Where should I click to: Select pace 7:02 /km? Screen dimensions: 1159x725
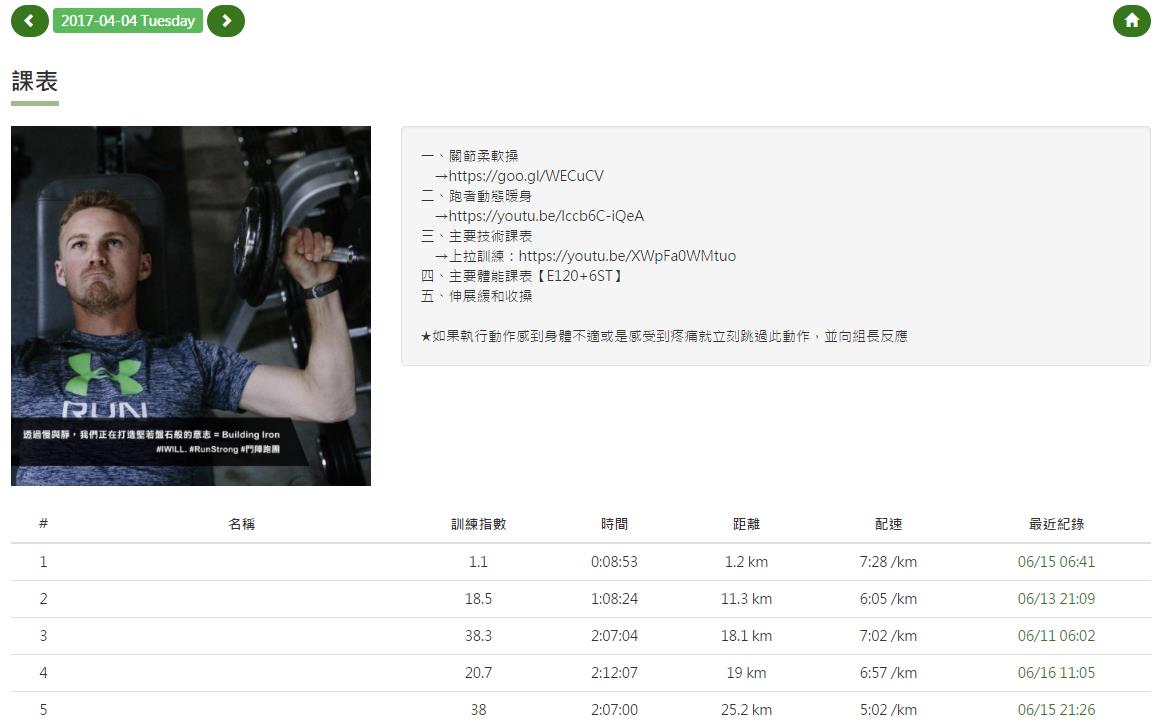[x=888, y=636]
